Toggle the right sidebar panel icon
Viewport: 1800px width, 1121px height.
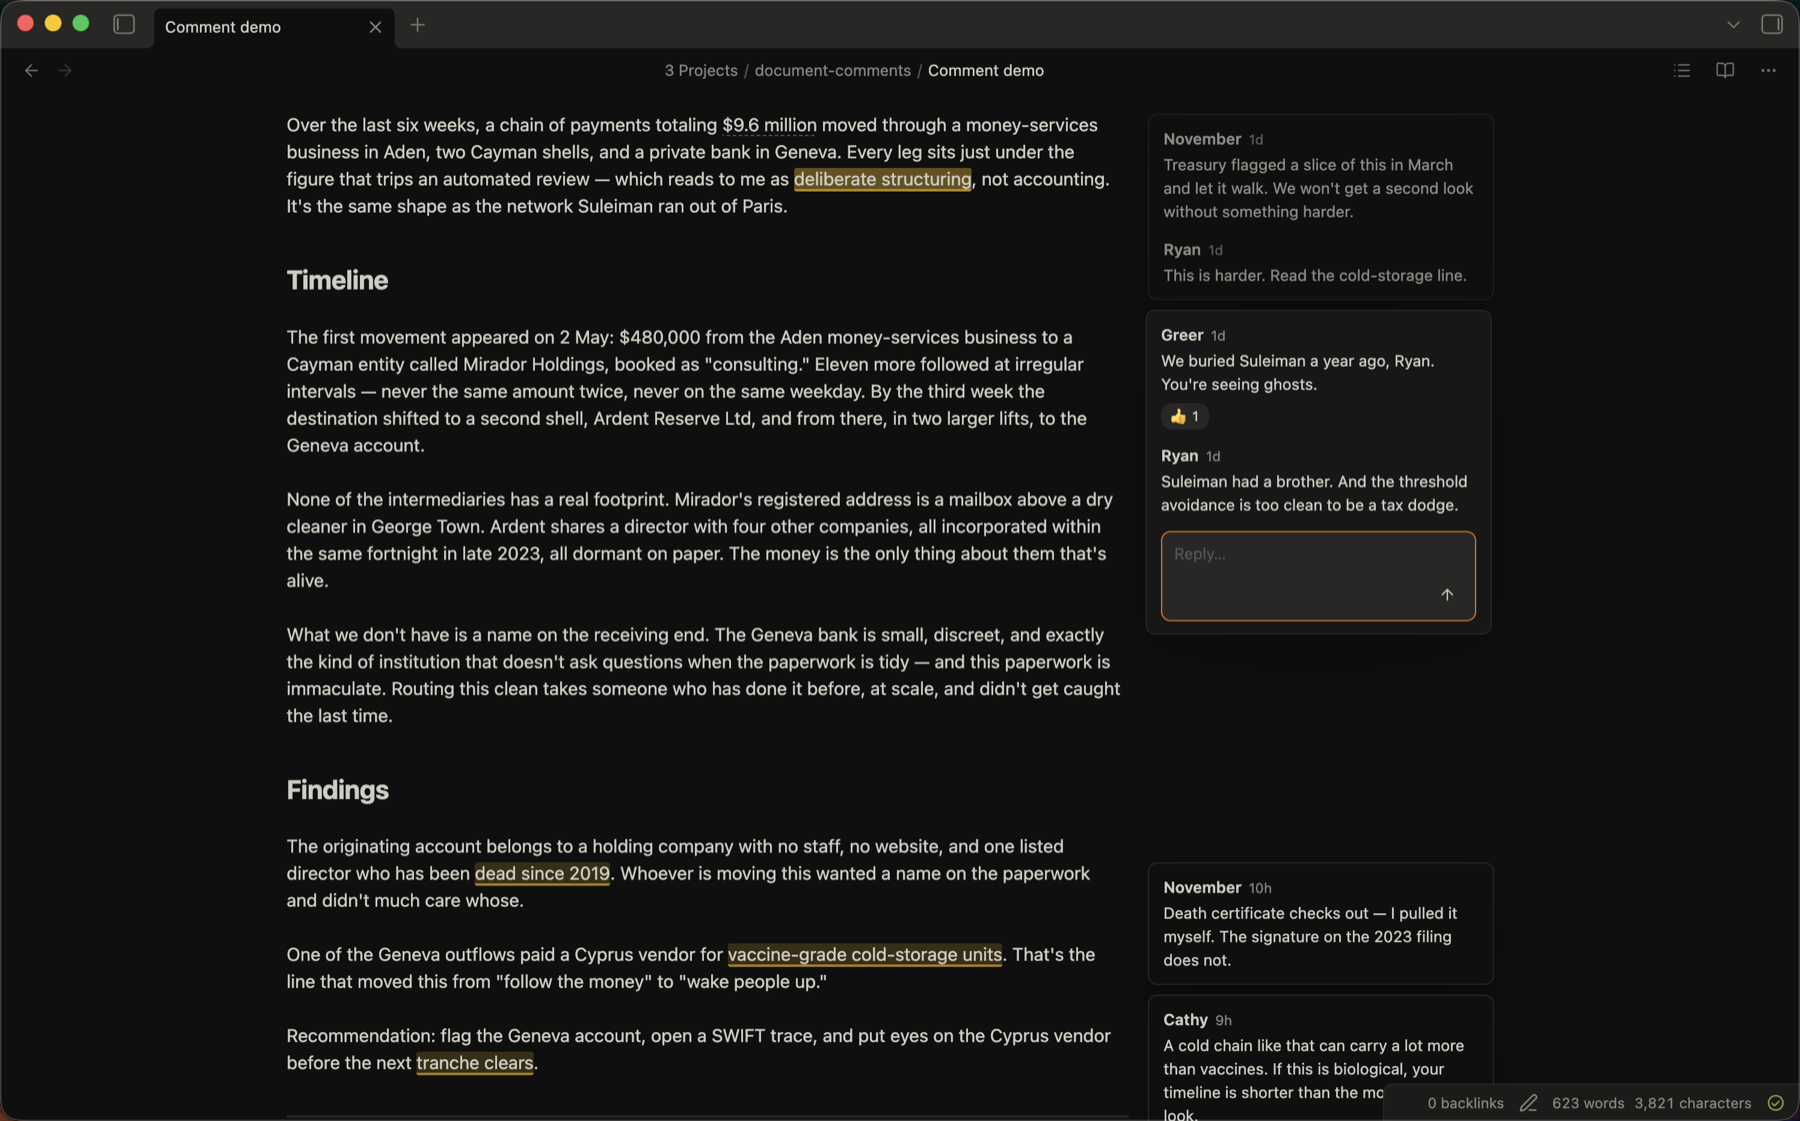coord(1771,25)
